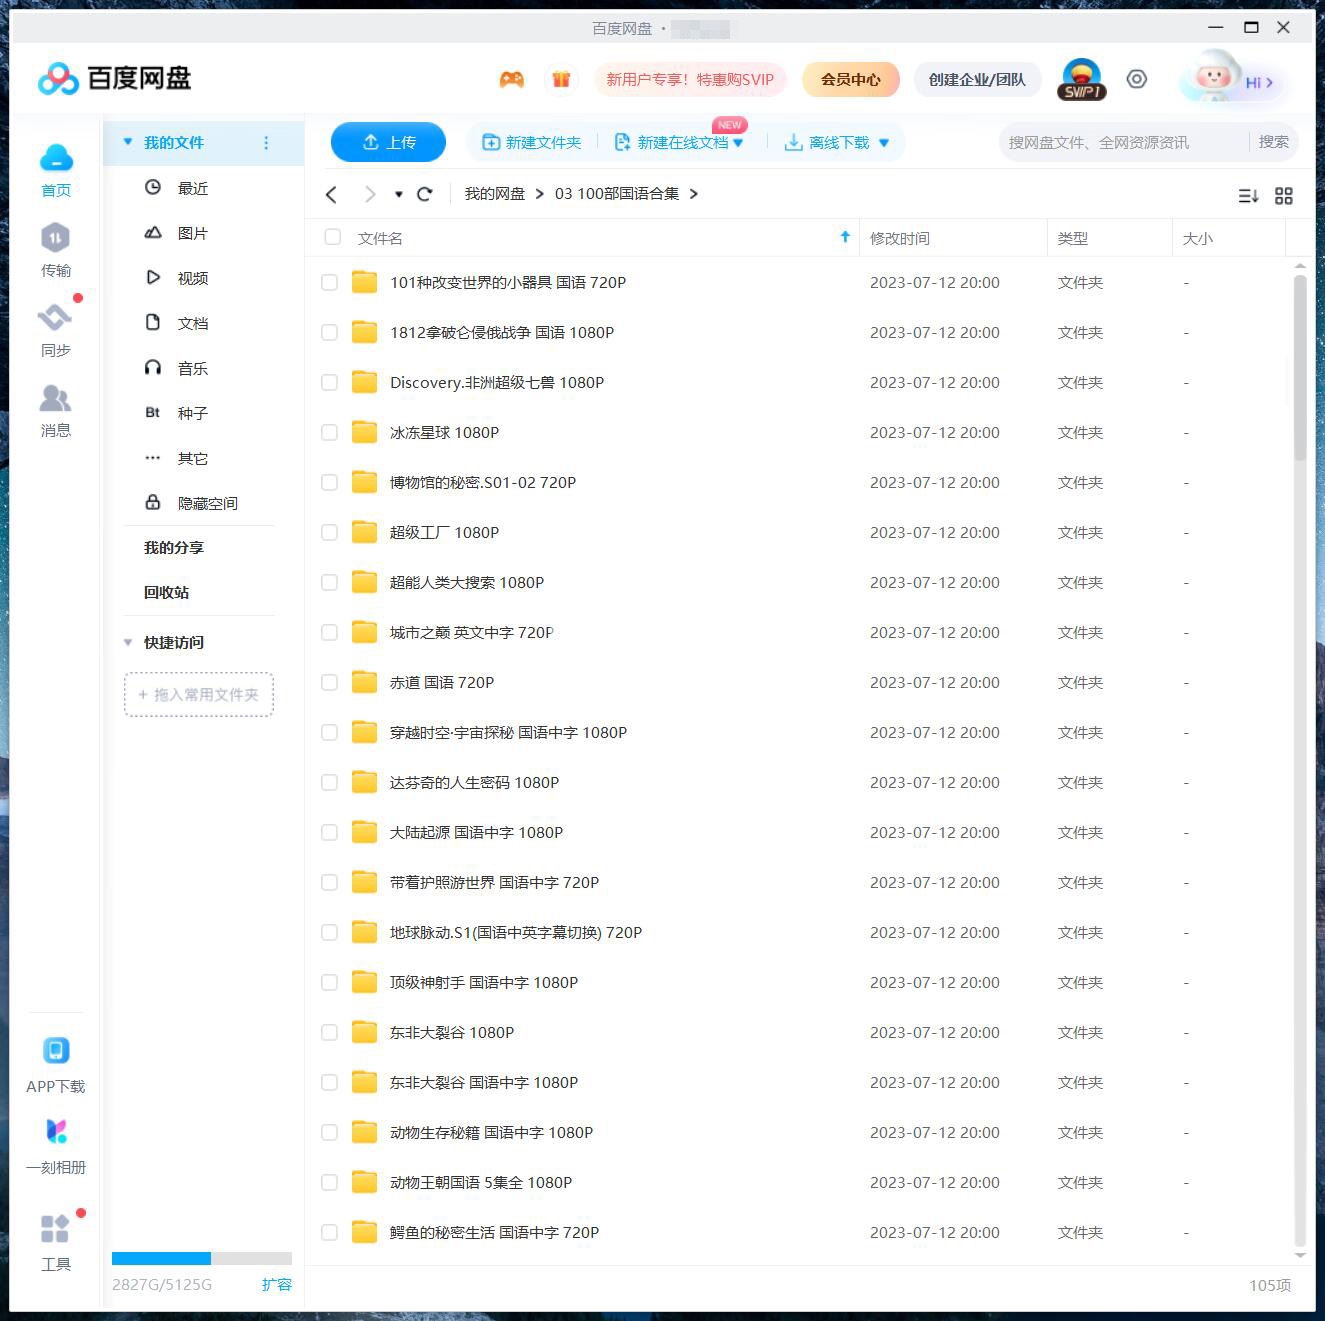Open the 传输 transfer panel
Viewport: 1325px width, 1321px height.
tap(56, 249)
